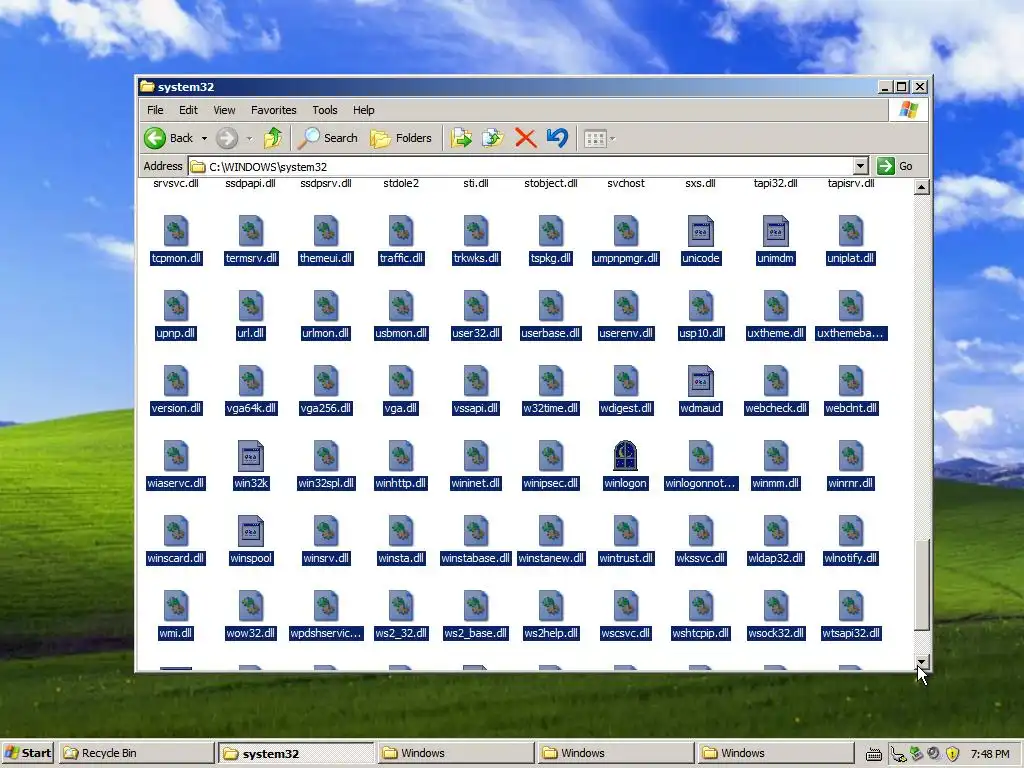Screen dimensions: 1024x768
Task: Click the winstabase.dll file name
Action: tap(476, 558)
